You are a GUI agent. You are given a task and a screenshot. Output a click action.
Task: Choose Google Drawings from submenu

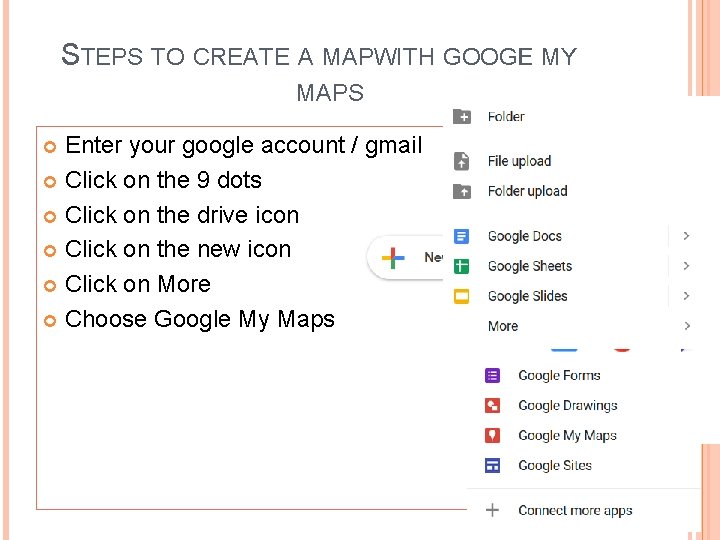pyautogui.click(x=568, y=405)
